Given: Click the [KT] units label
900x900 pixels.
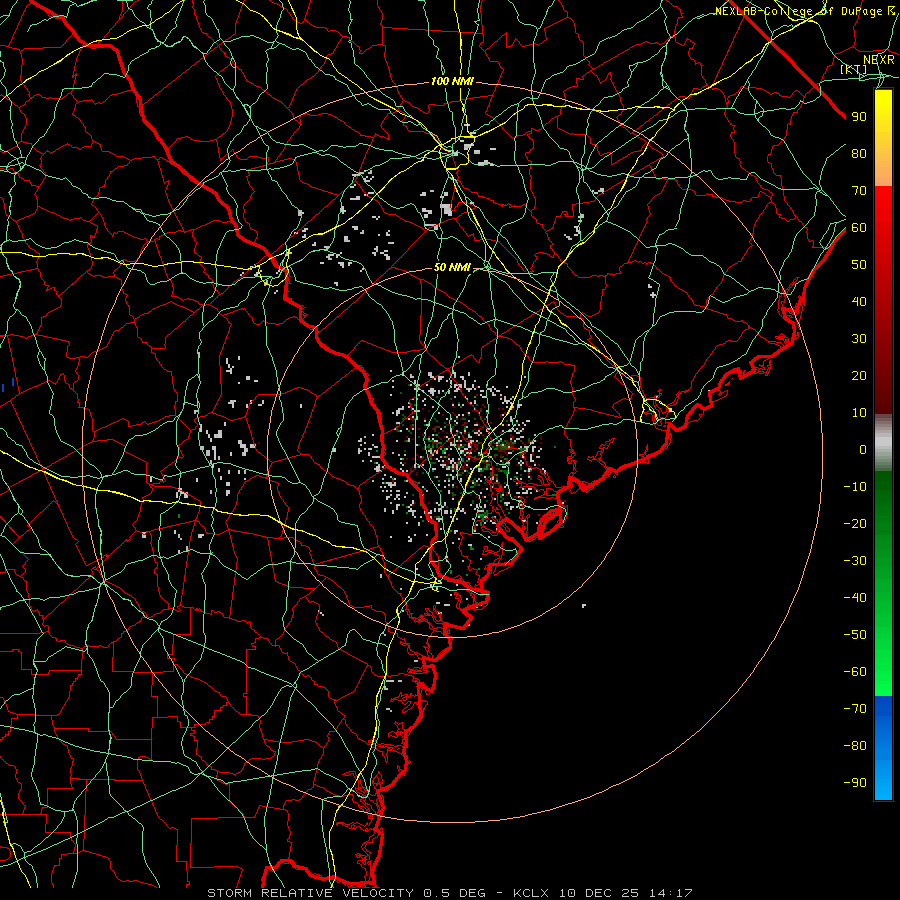Looking at the screenshot, I should point(854,69).
